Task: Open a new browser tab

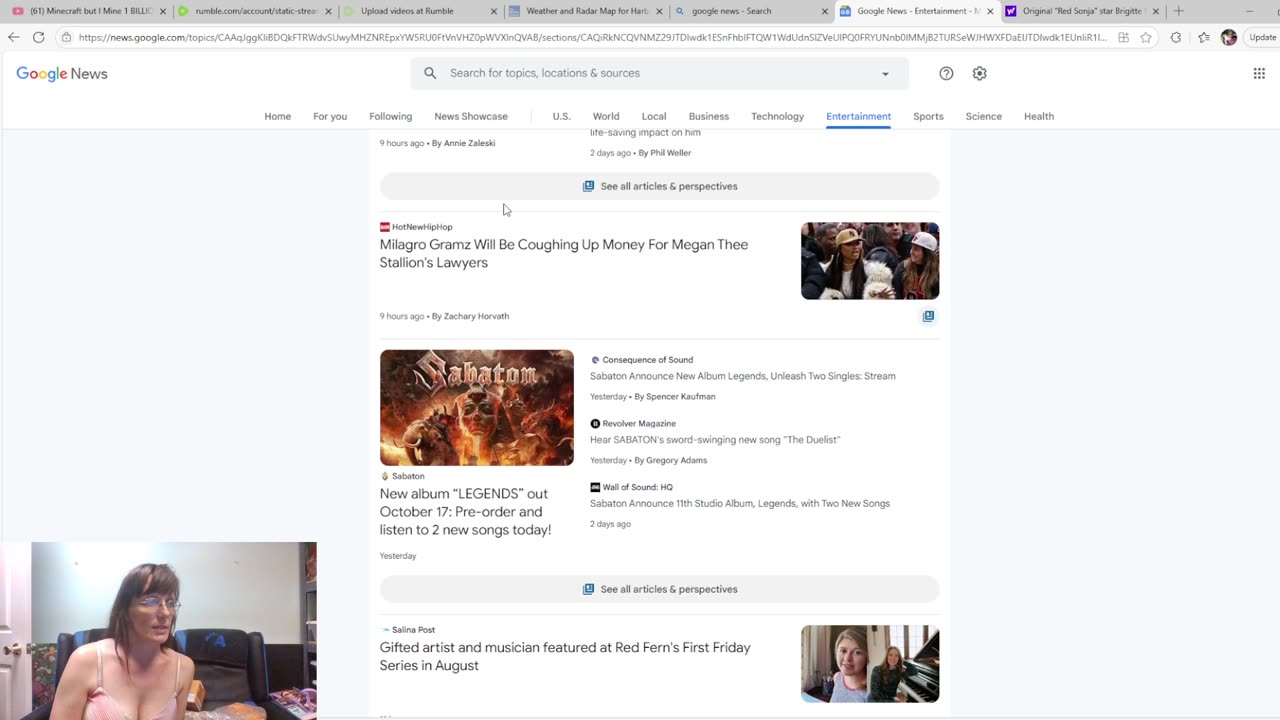Action: (1178, 11)
